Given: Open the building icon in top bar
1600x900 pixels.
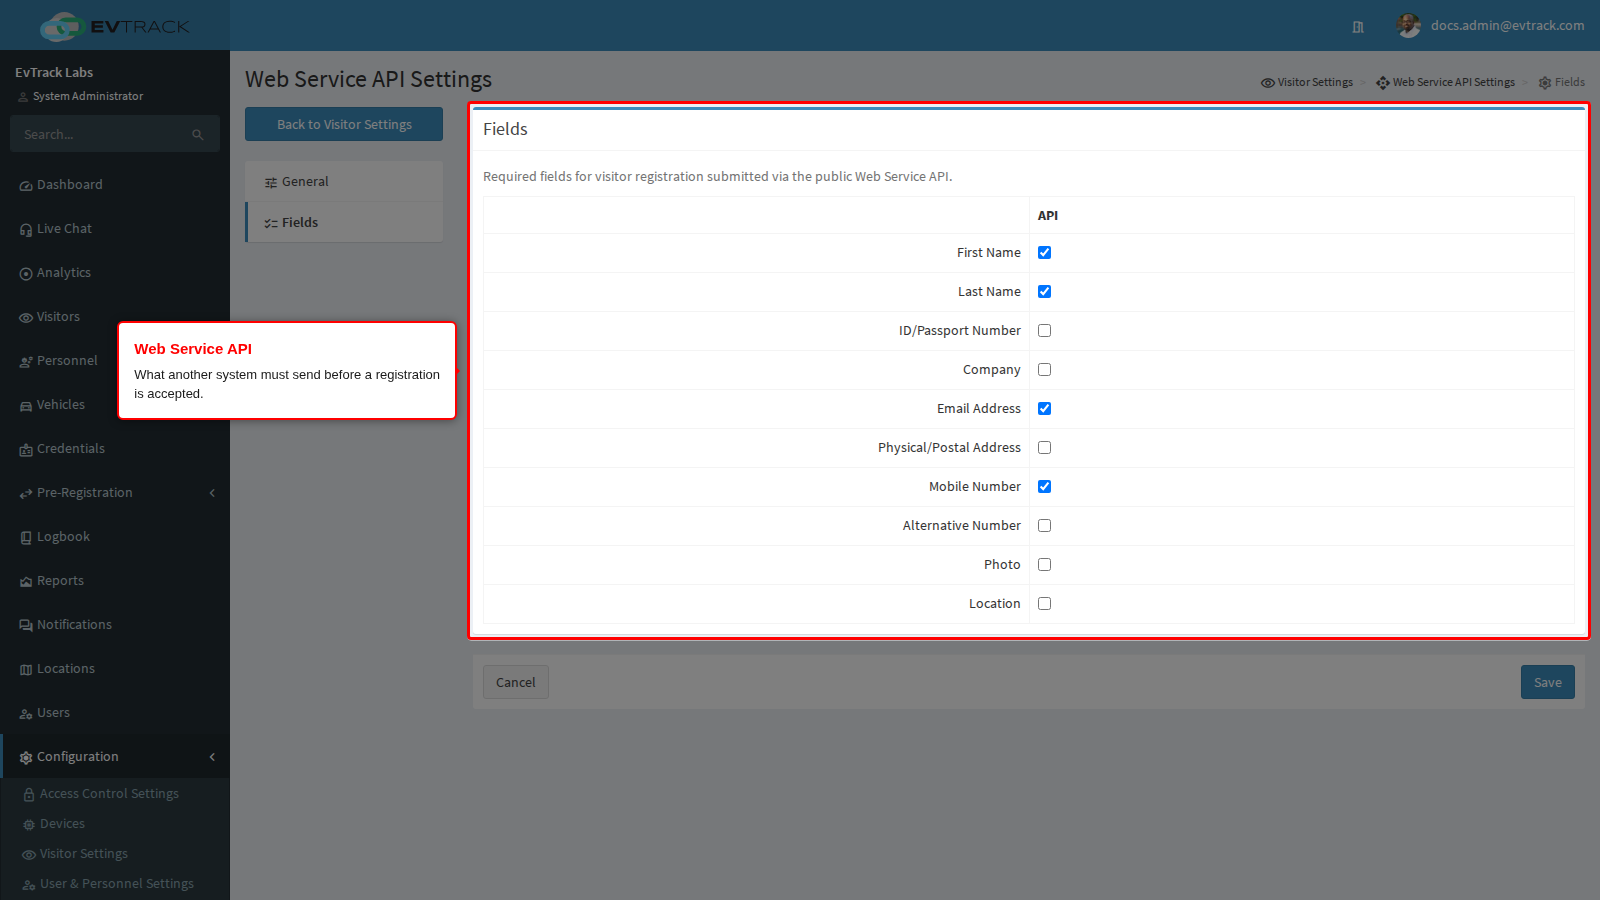Looking at the screenshot, I should [1358, 27].
